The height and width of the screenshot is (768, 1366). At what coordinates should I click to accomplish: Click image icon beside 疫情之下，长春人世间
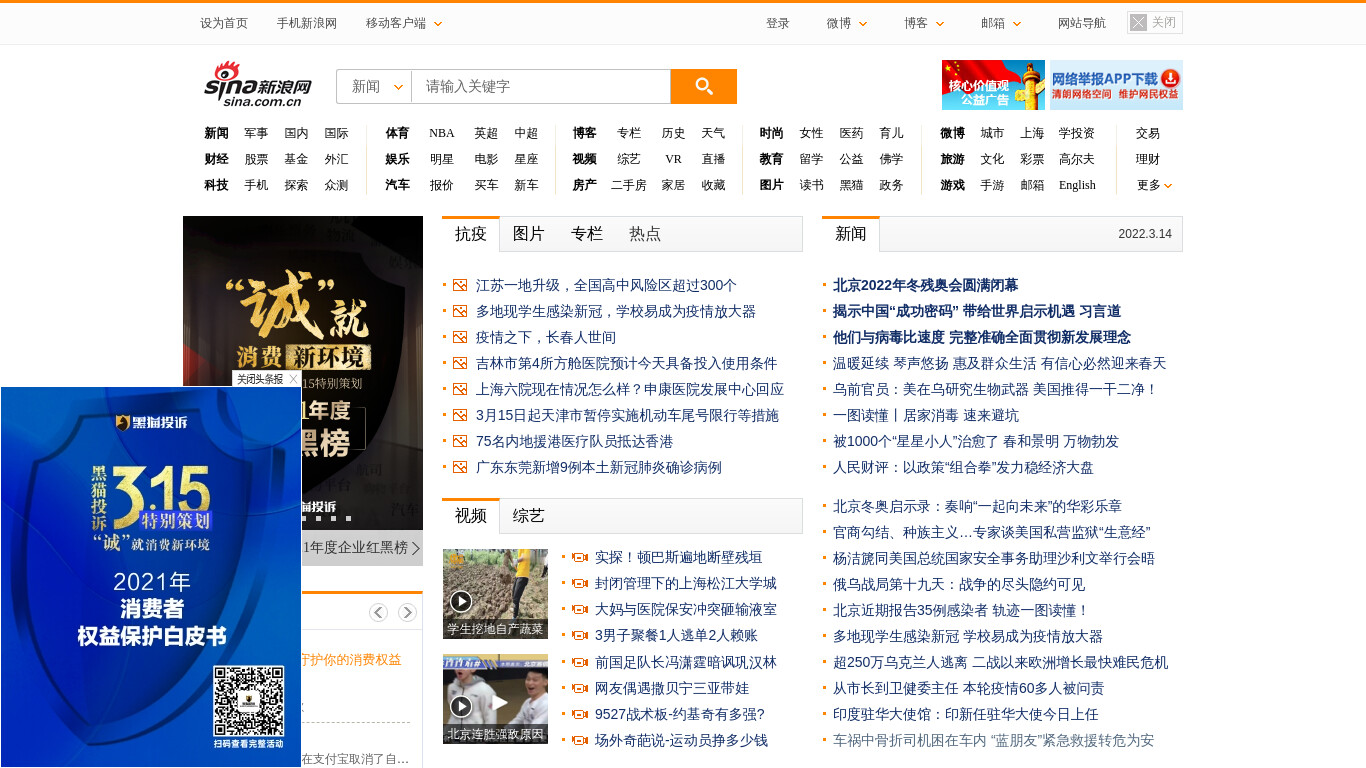click(460, 337)
